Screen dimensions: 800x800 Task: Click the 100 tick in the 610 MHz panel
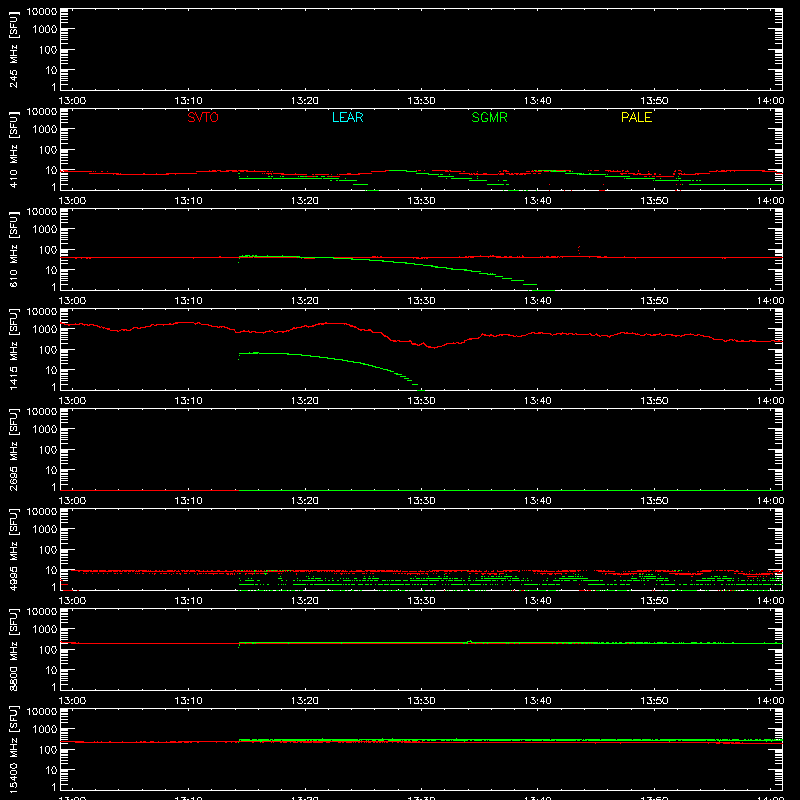tap(48, 250)
